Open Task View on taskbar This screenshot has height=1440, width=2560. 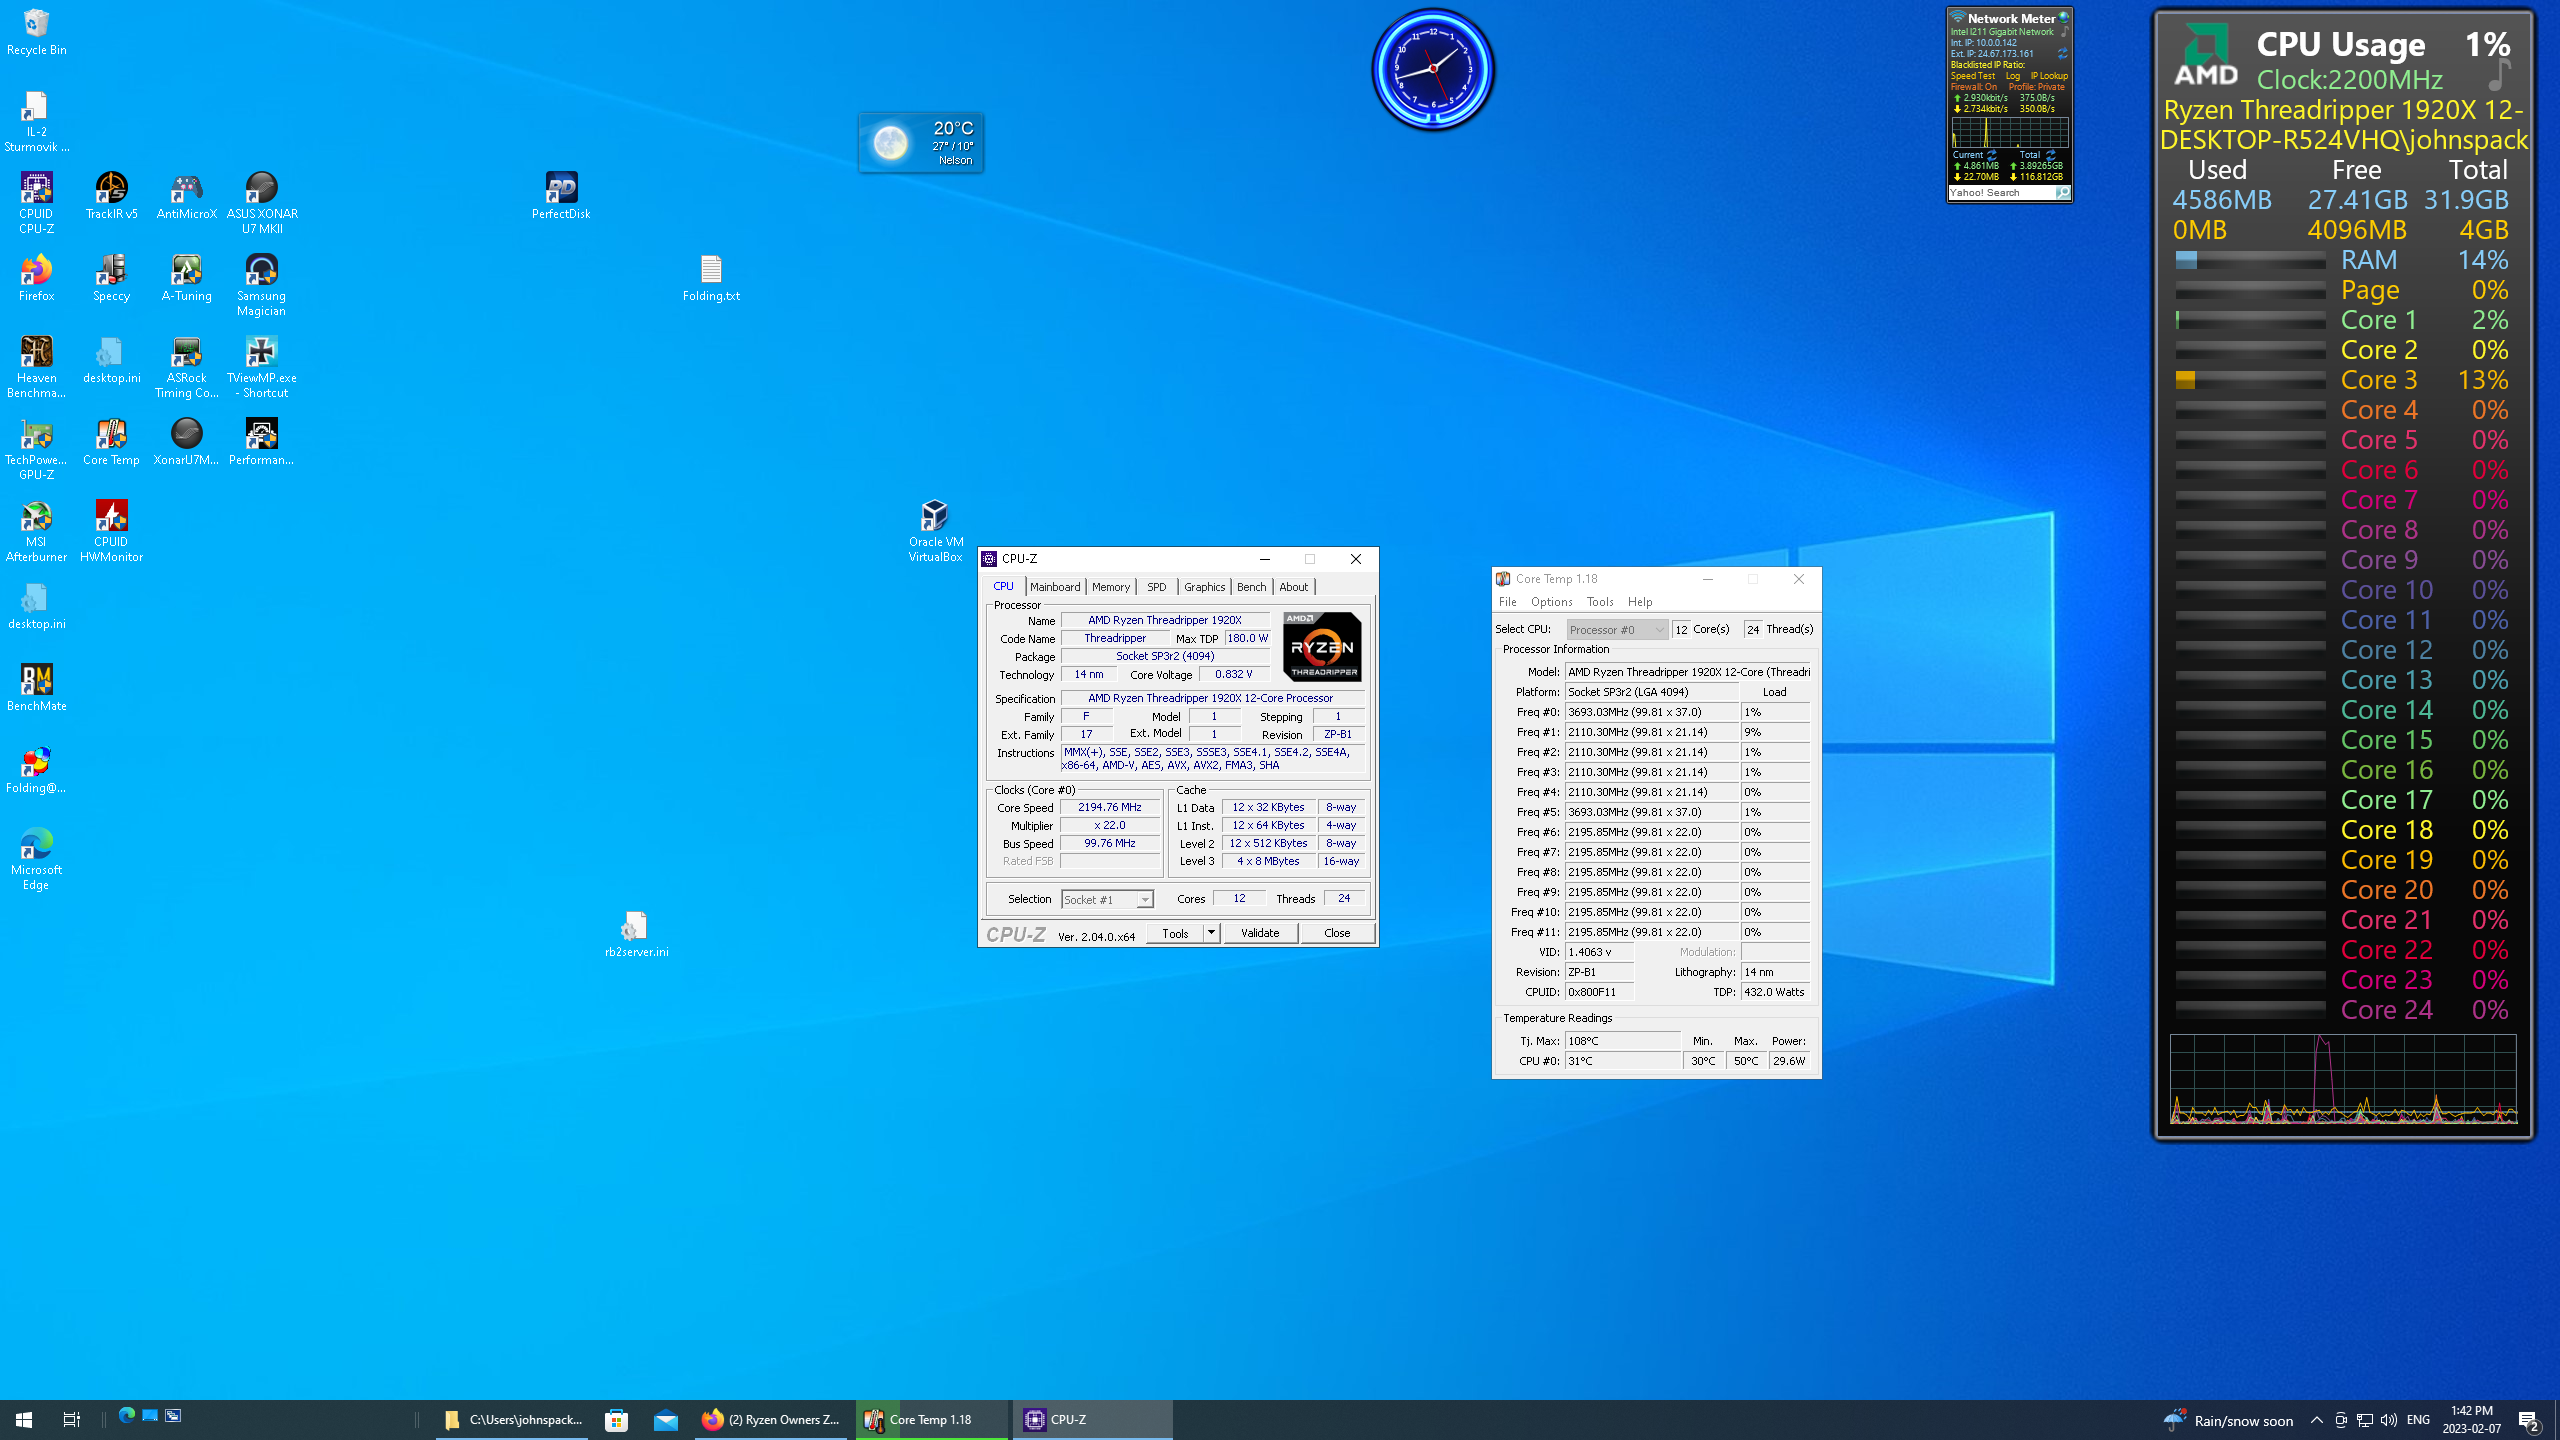click(72, 1419)
